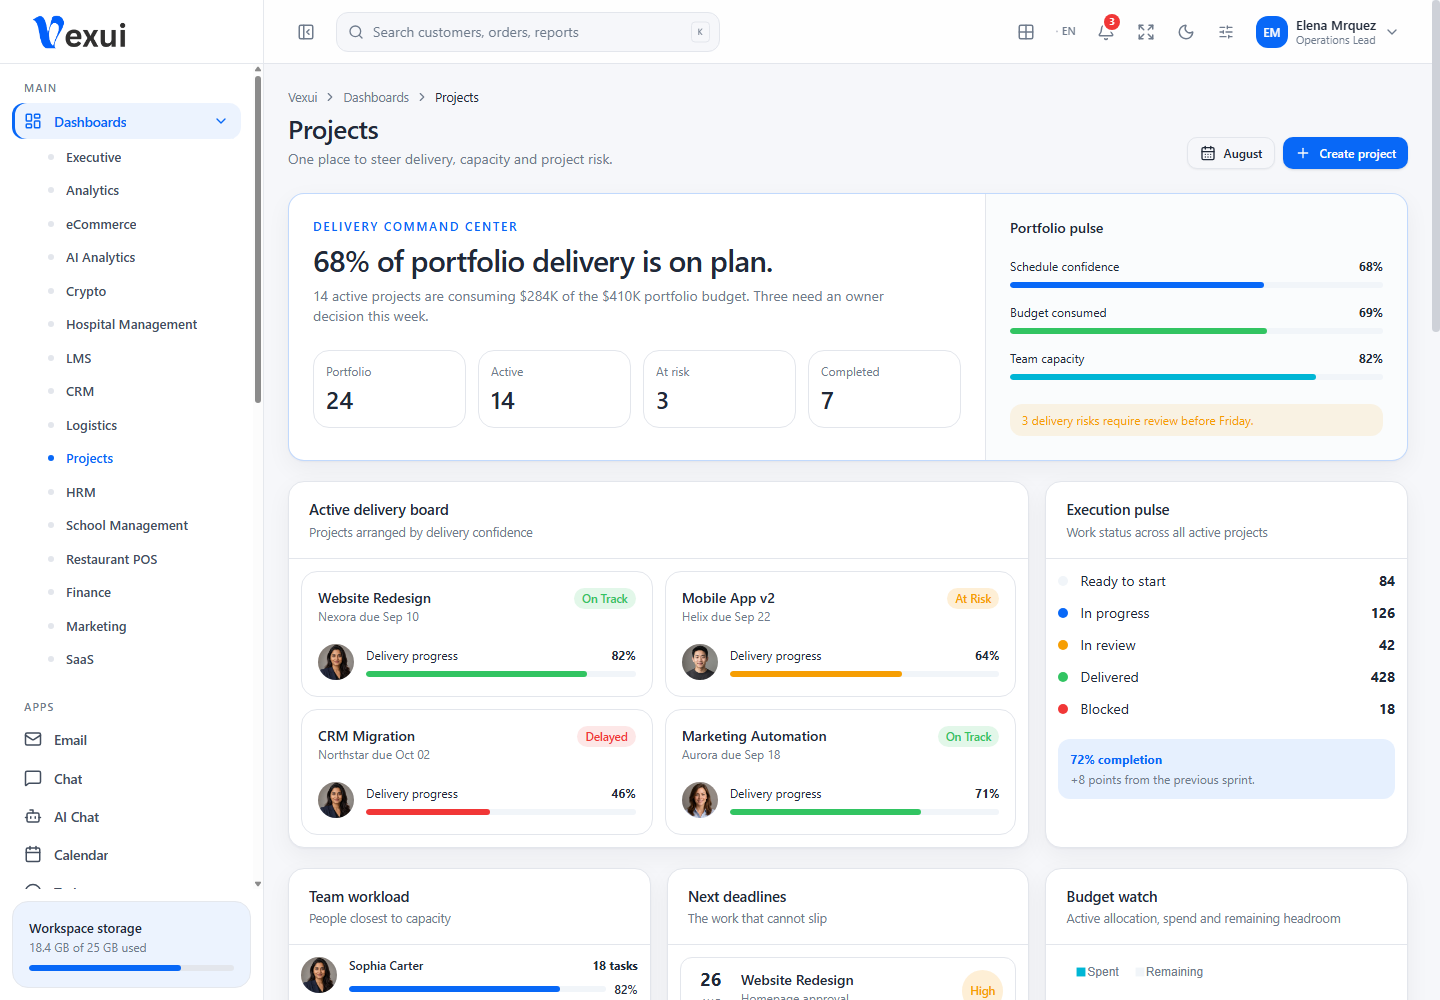Click the sidebar vertical scrollbar
1440x1000 pixels.
tap(258, 240)
